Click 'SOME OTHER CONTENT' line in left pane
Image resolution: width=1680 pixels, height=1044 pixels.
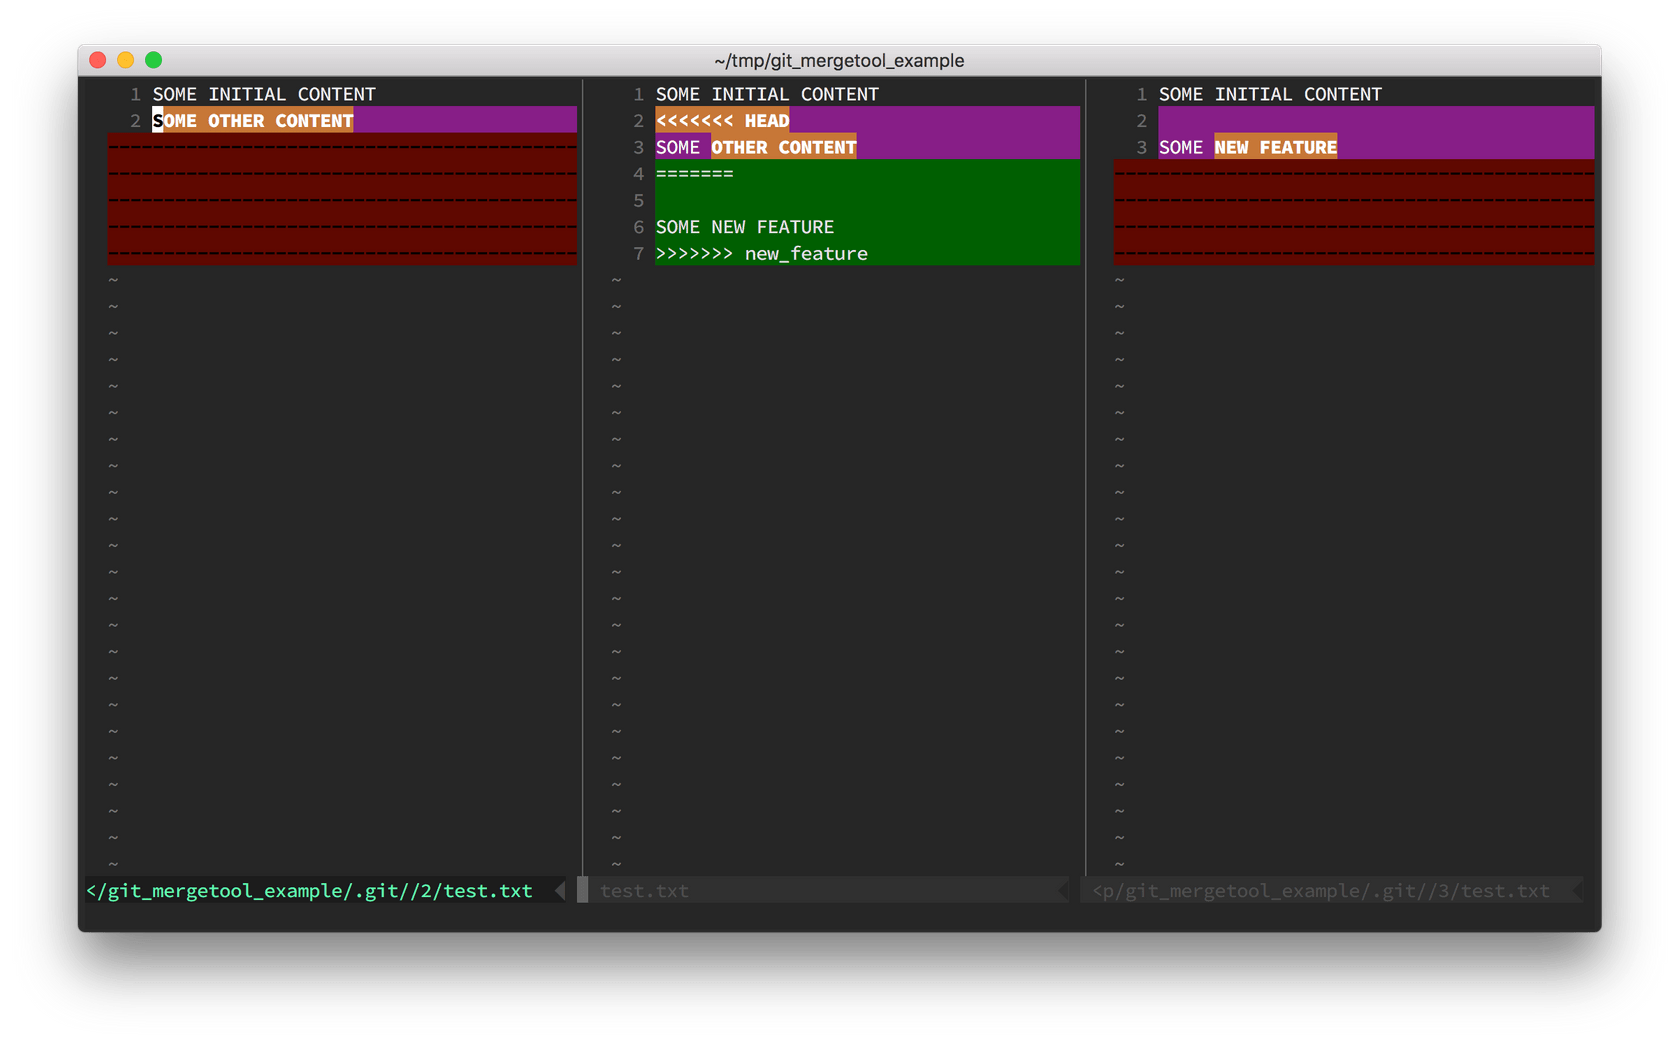(x=253, y=120)
